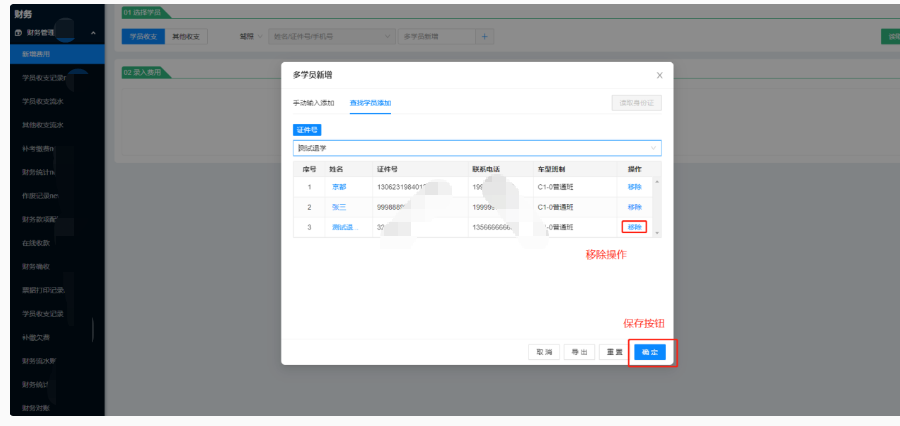Click the 序号 cell showing 3
Image resolution: width=900 pixels, height=426 pixels.
pyautogui.click(x=309, y=227)
